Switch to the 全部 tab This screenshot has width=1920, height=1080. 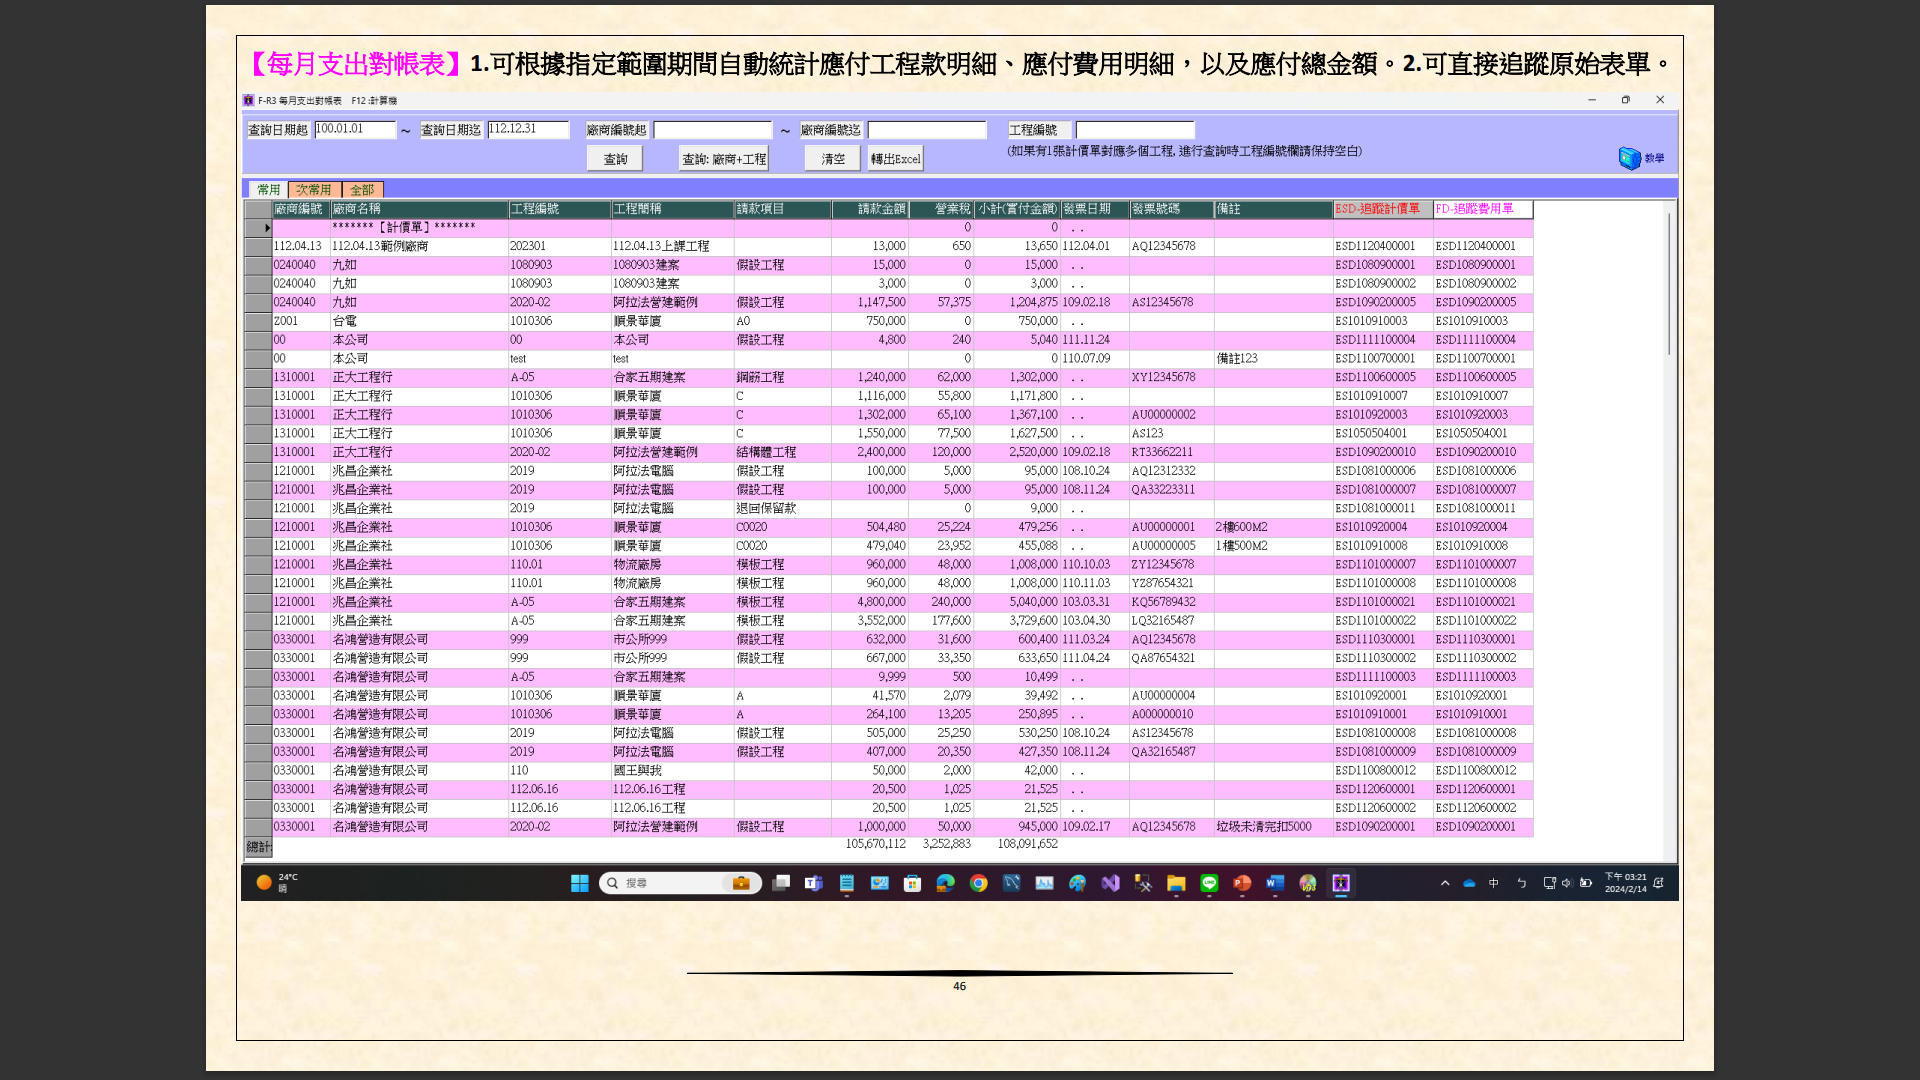coord(362,190)
